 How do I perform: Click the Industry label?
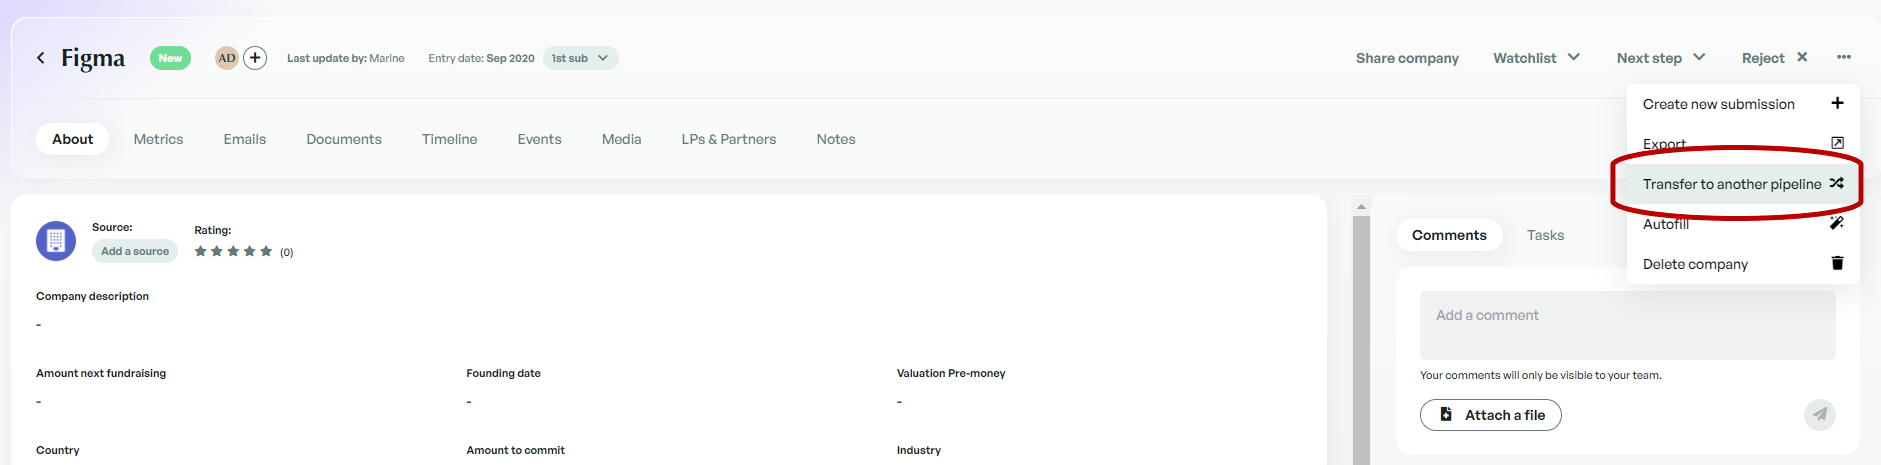click(919, 450)
